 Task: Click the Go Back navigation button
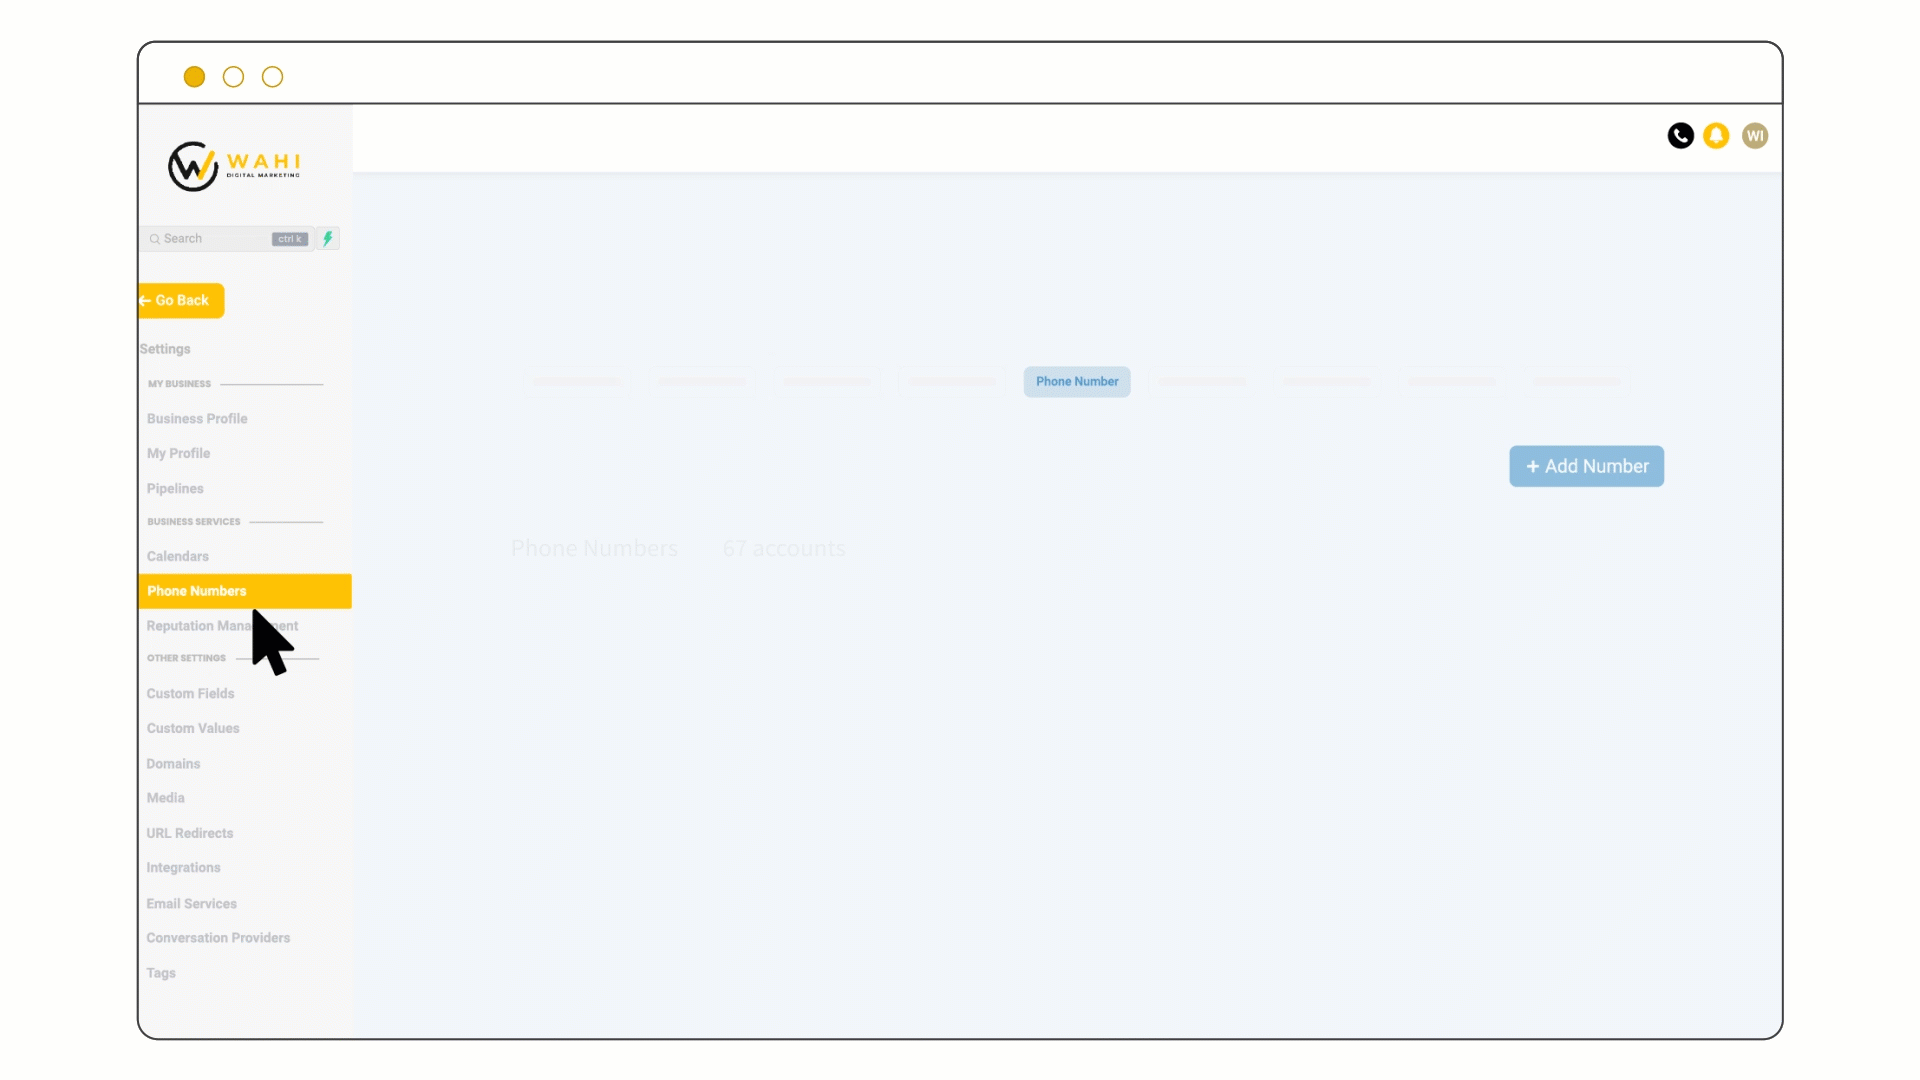click(181, 301)
